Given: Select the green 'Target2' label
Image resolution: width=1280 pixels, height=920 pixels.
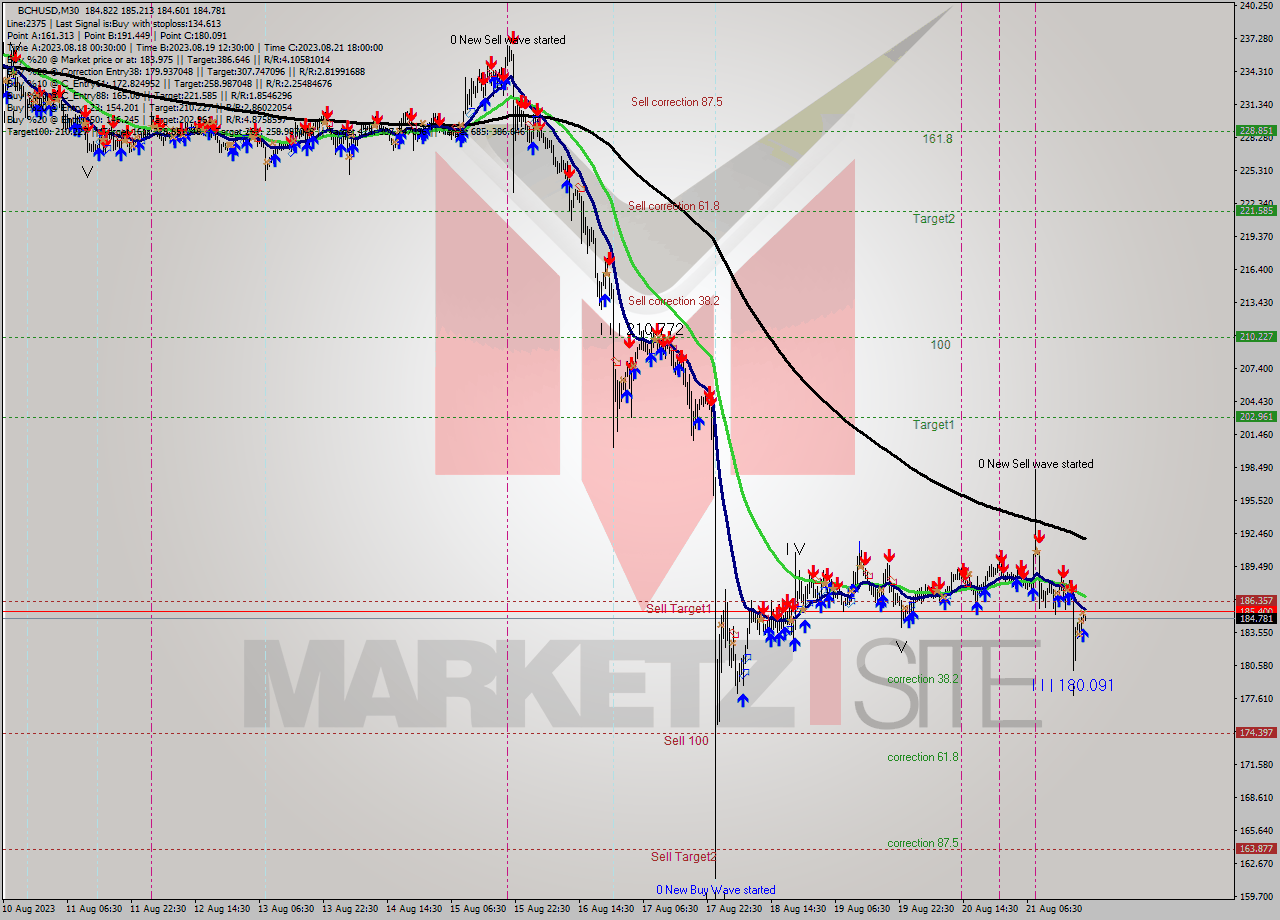Looking at the screenshot, I should pyautogui.click(x=933, y=218).
